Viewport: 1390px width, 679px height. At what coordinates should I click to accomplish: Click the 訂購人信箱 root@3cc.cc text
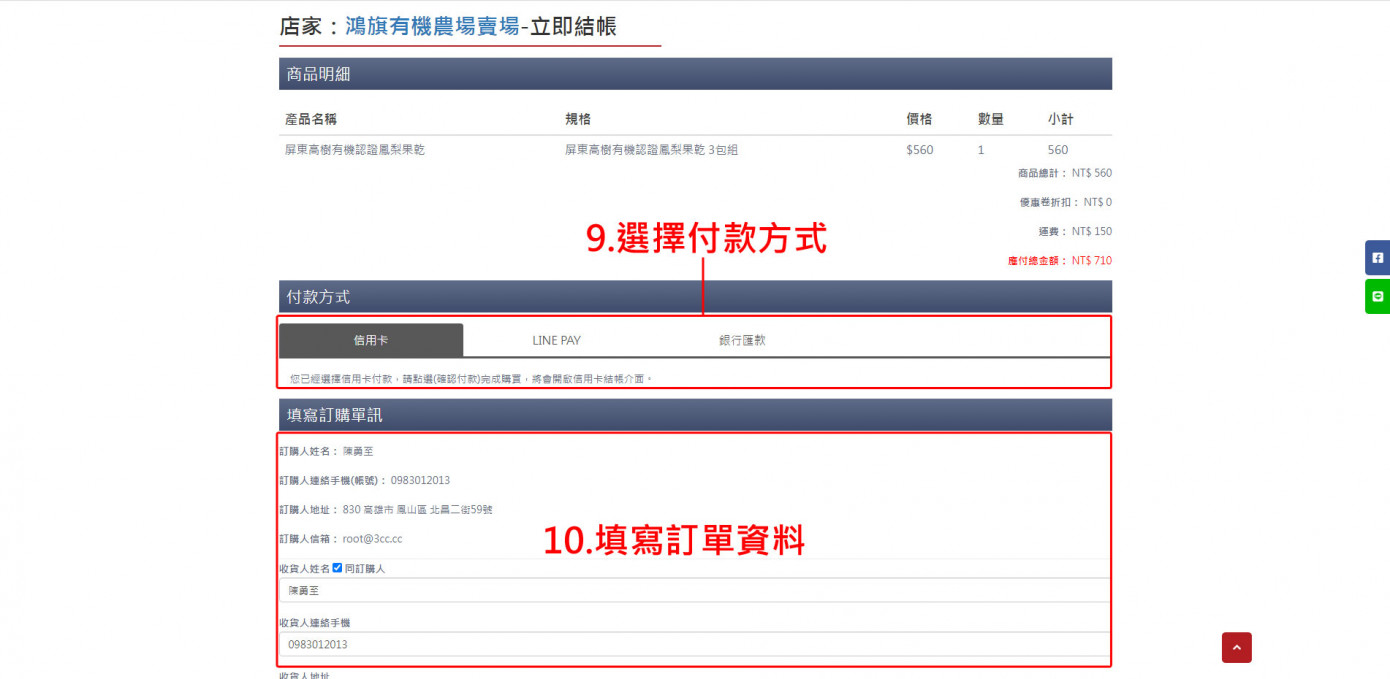pyautogui.click(x=341, y=539)
